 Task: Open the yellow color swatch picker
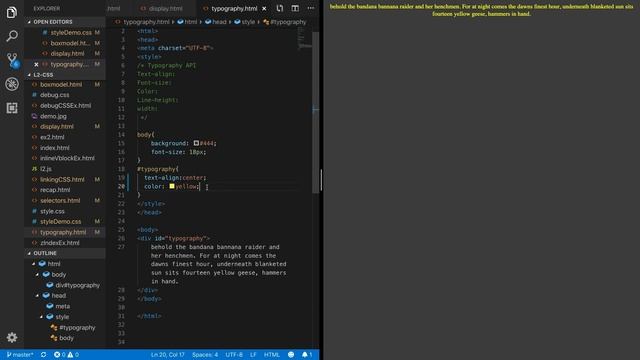click(172, 186)
